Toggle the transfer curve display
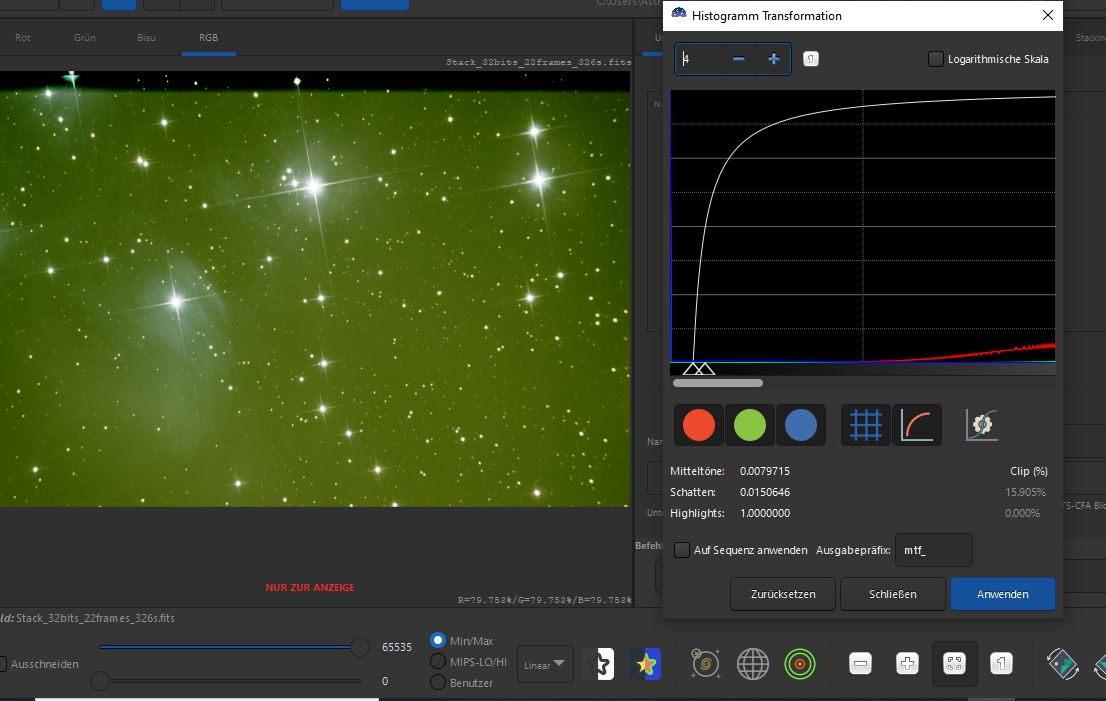The width and height of the screenshot is (1106, 701). click(917, 425)
